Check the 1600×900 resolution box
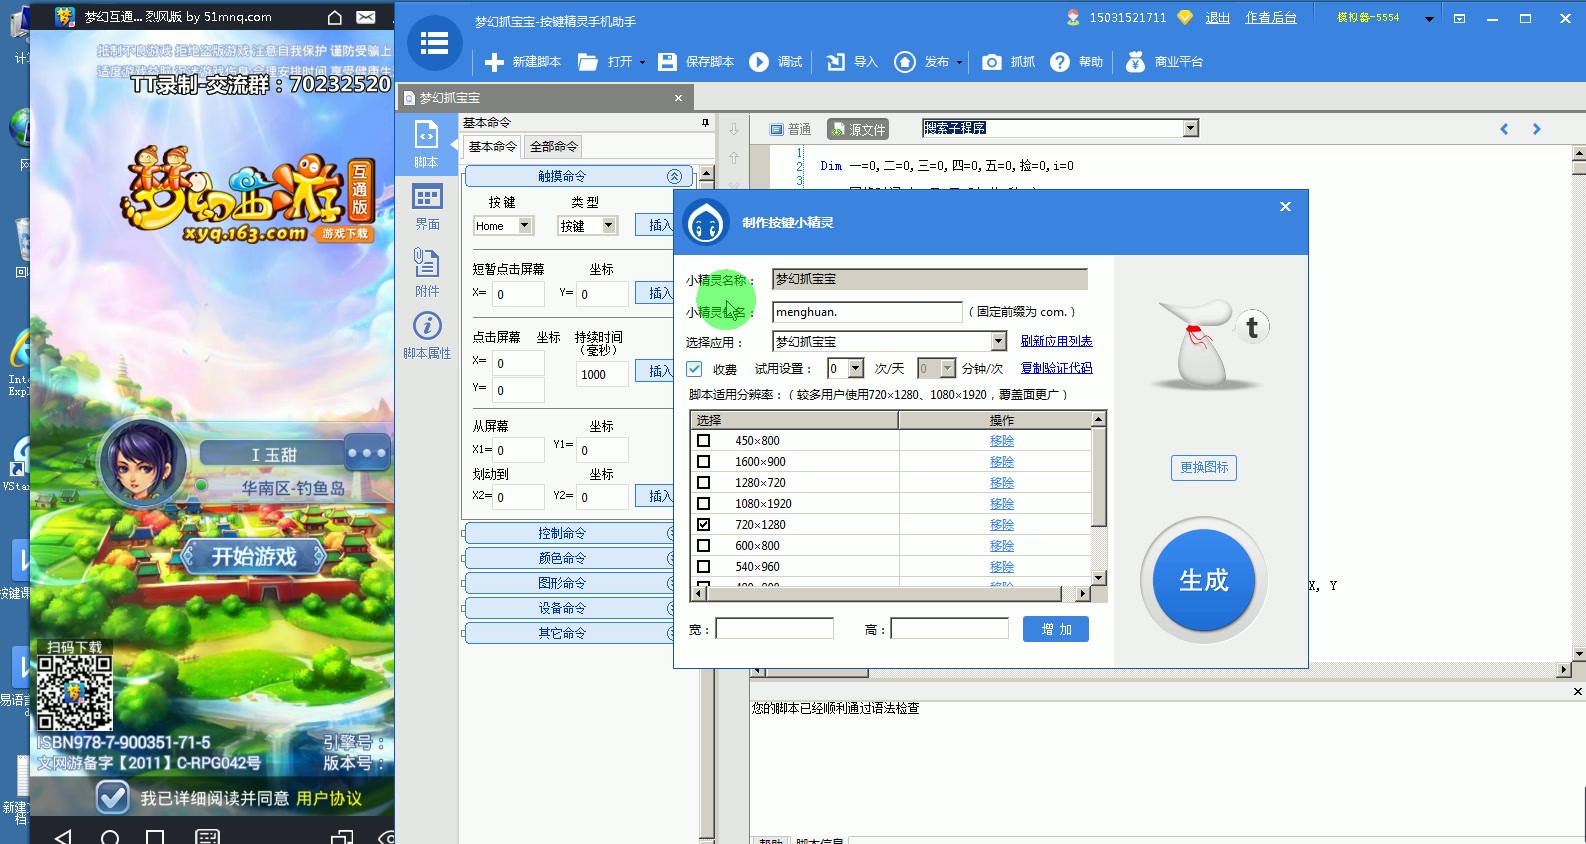The image size is (1586, 844). pos(704,462)
